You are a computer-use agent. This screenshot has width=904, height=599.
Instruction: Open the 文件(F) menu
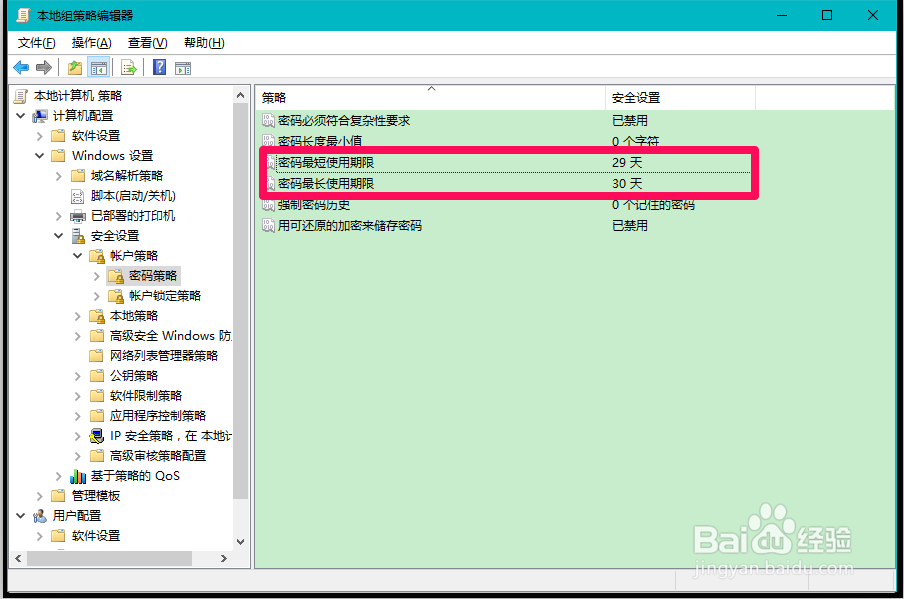pos(36,42)
